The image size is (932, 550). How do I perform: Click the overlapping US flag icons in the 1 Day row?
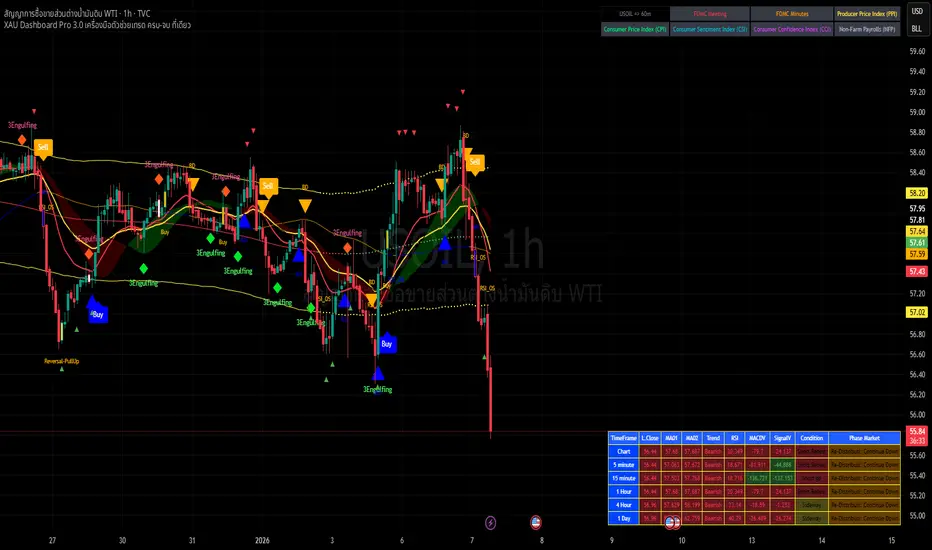(x=673, y=523)
